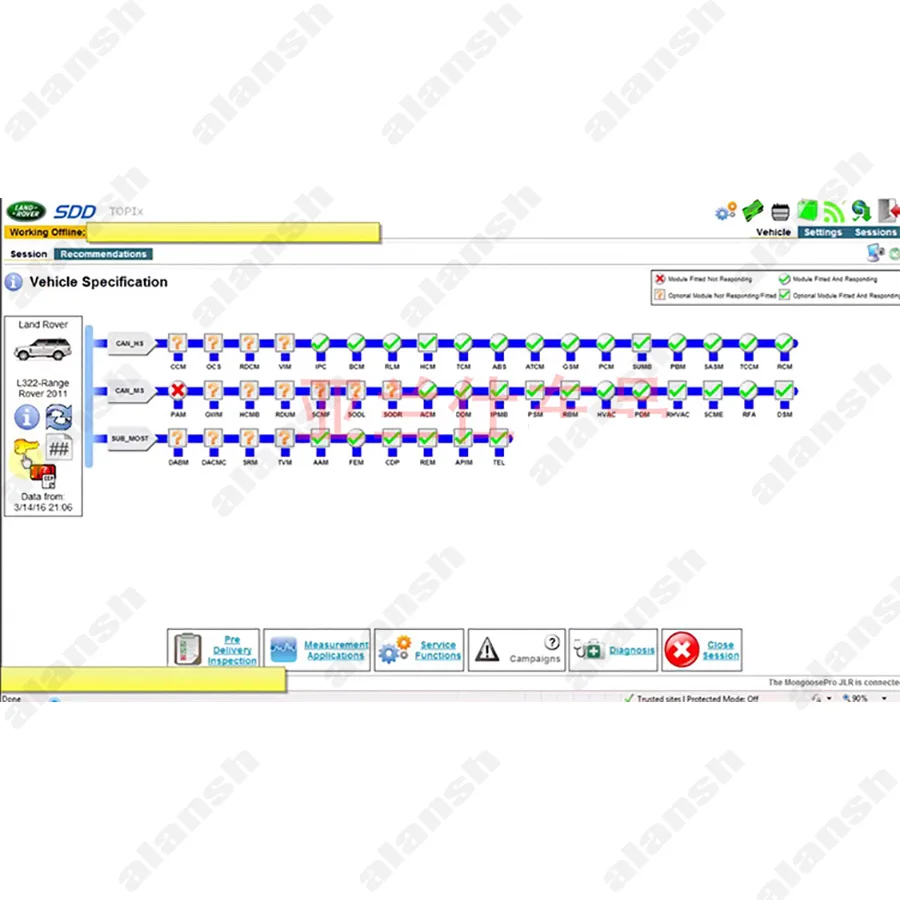This screenshot has height=900, width=900.
Task: Select the DABM module icon
Action: point(178,439)
